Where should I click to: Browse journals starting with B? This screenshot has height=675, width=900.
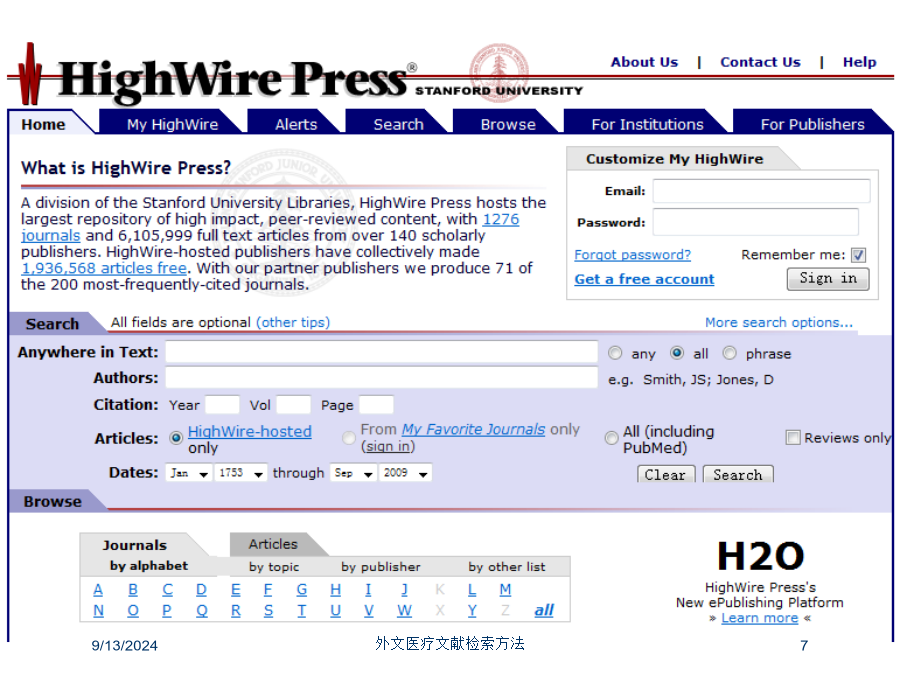coord(133,589)
